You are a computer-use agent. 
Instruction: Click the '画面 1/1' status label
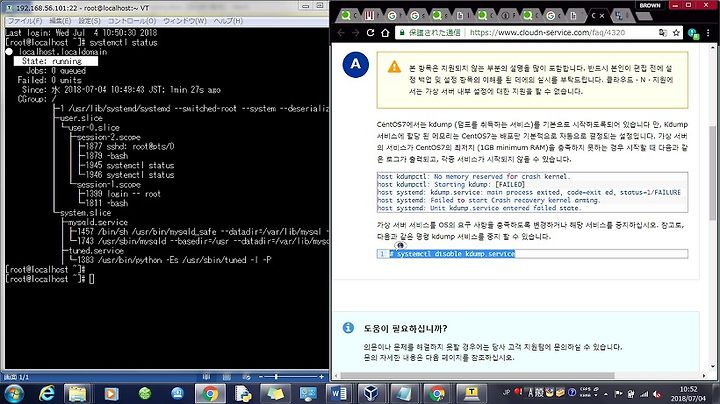click(16, 377)
